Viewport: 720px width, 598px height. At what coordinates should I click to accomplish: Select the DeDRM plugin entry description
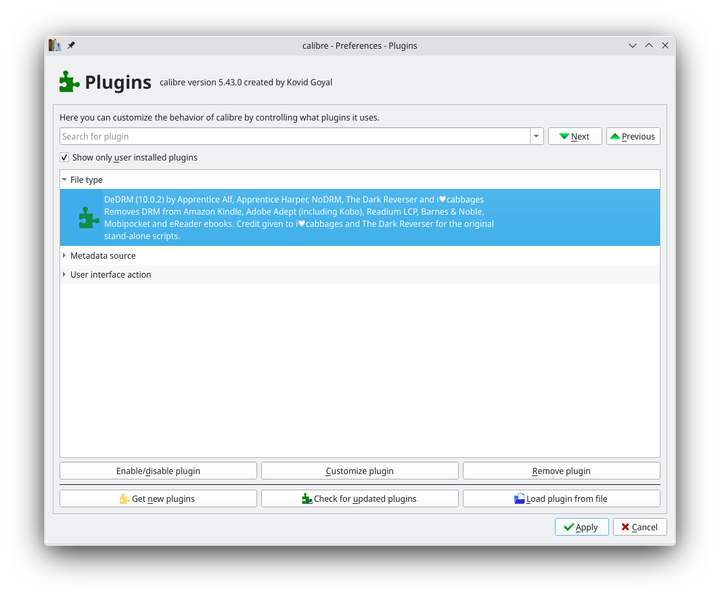pyautogui.click(x=300, y=217)
